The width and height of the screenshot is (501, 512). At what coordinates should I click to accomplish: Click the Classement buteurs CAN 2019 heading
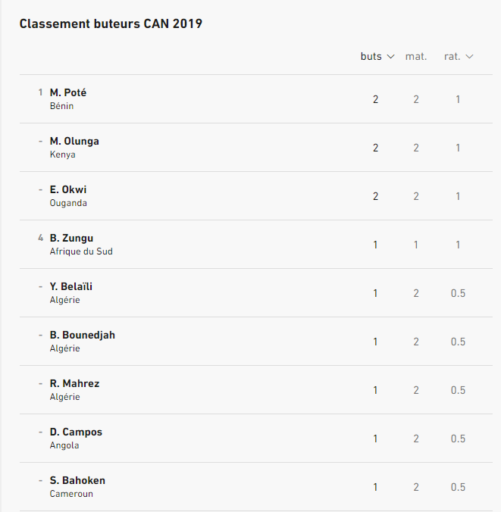coord(111,24)
